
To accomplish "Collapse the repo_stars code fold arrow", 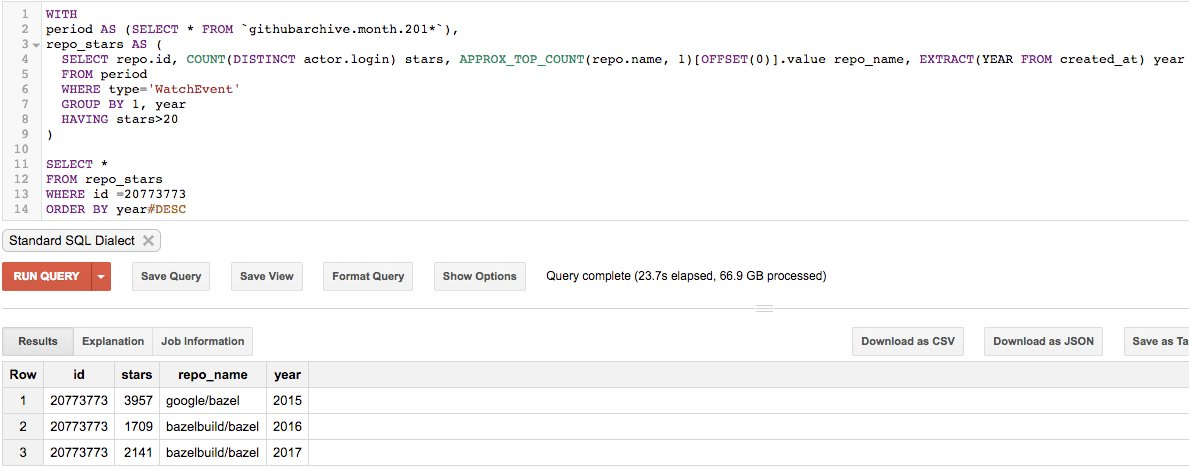I will pos(37,45).
